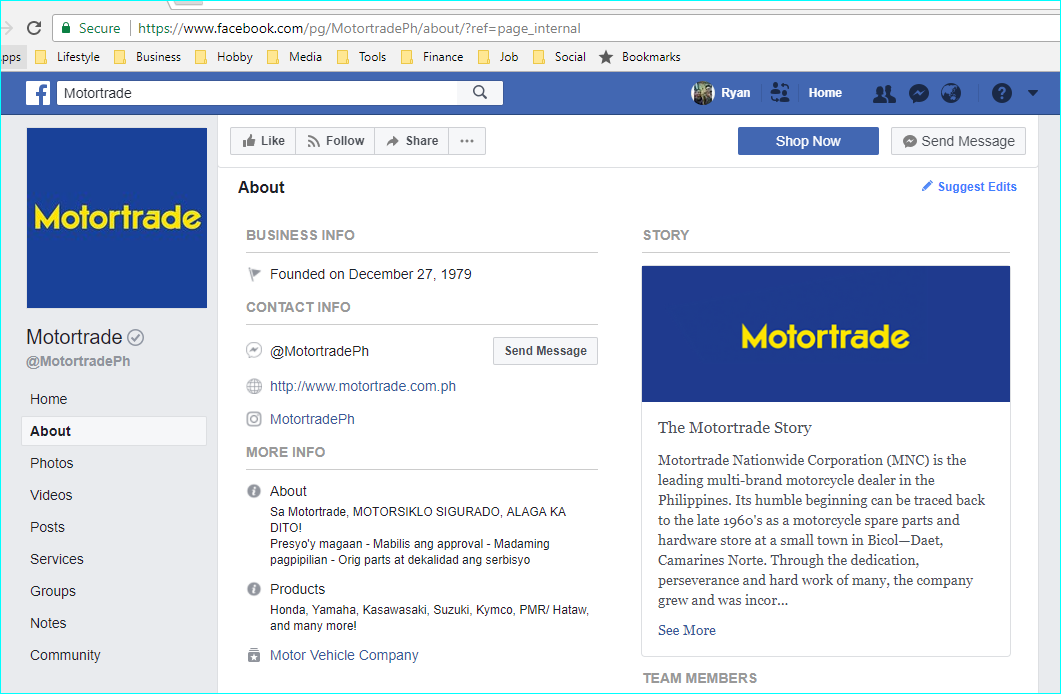This screenshot has height=694, width=1061.
Task: Open the more options ellipsis button
Action: click(x=467, y=141)
